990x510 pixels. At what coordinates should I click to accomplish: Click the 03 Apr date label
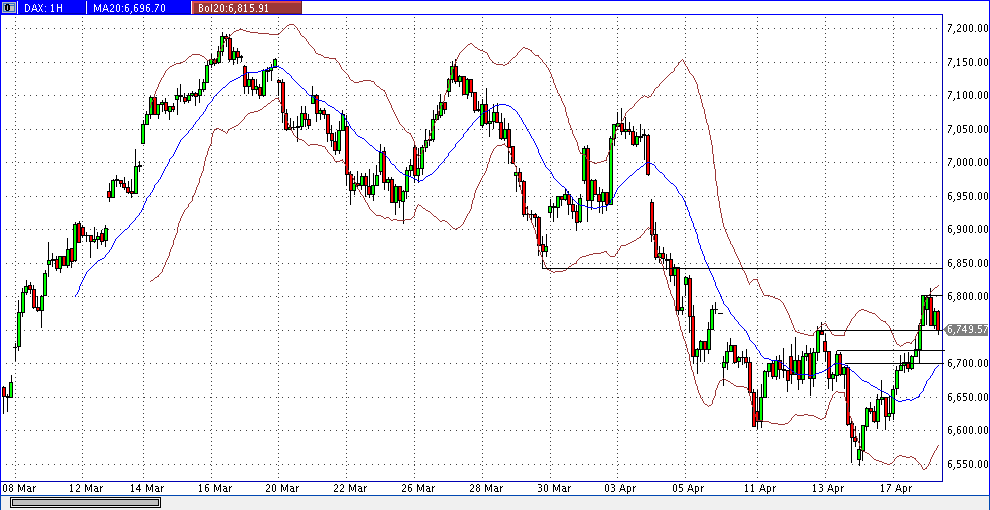tap(620, 488)
